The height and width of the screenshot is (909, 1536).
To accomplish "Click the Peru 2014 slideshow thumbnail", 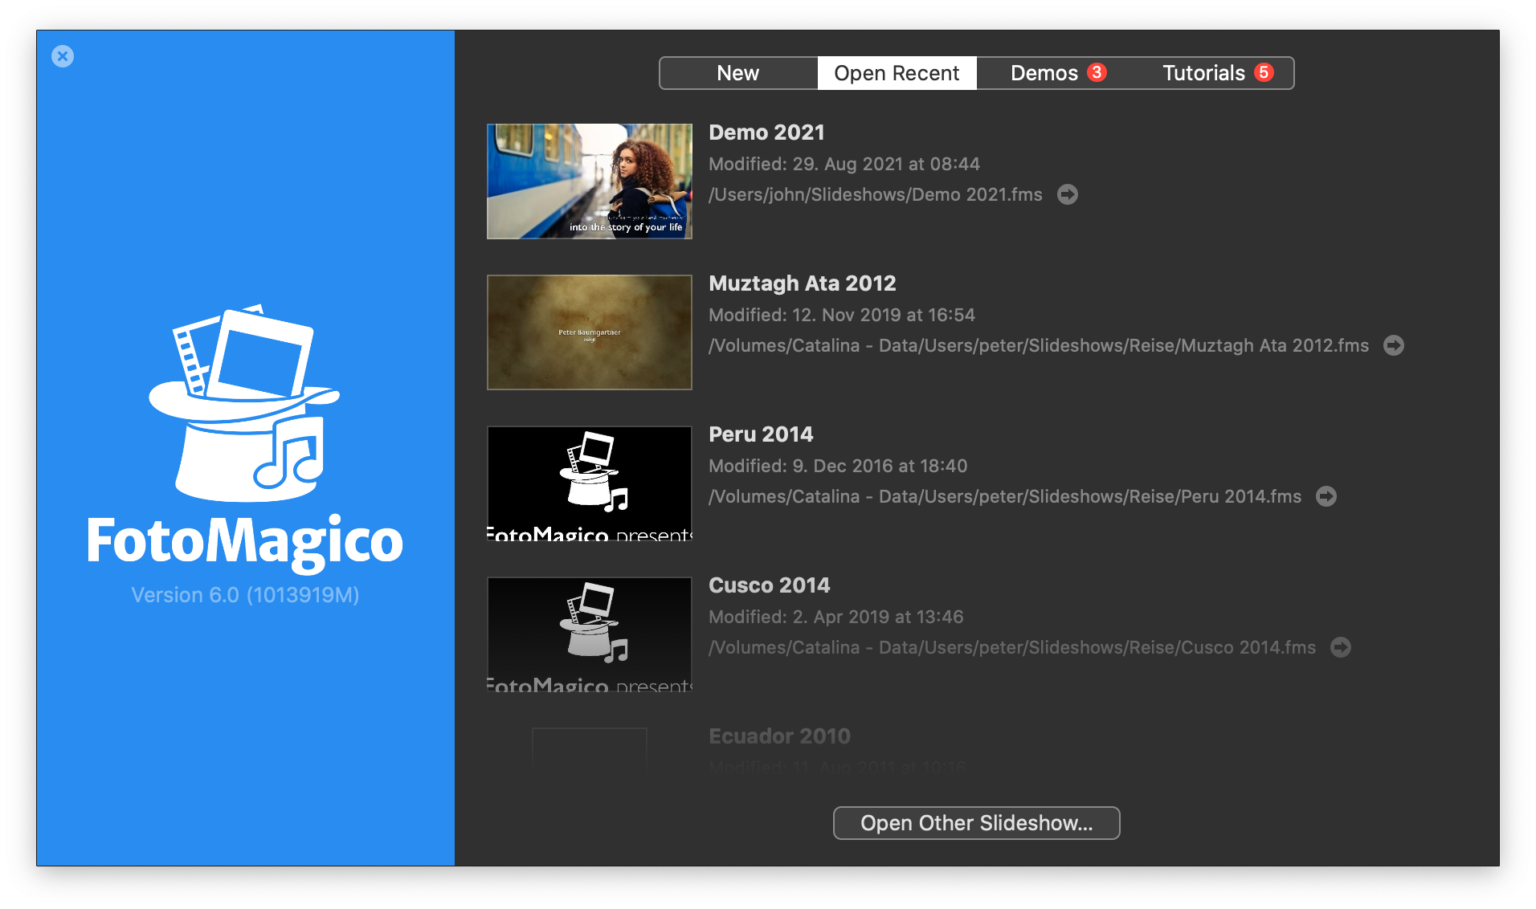I will [x=589, y=484].
